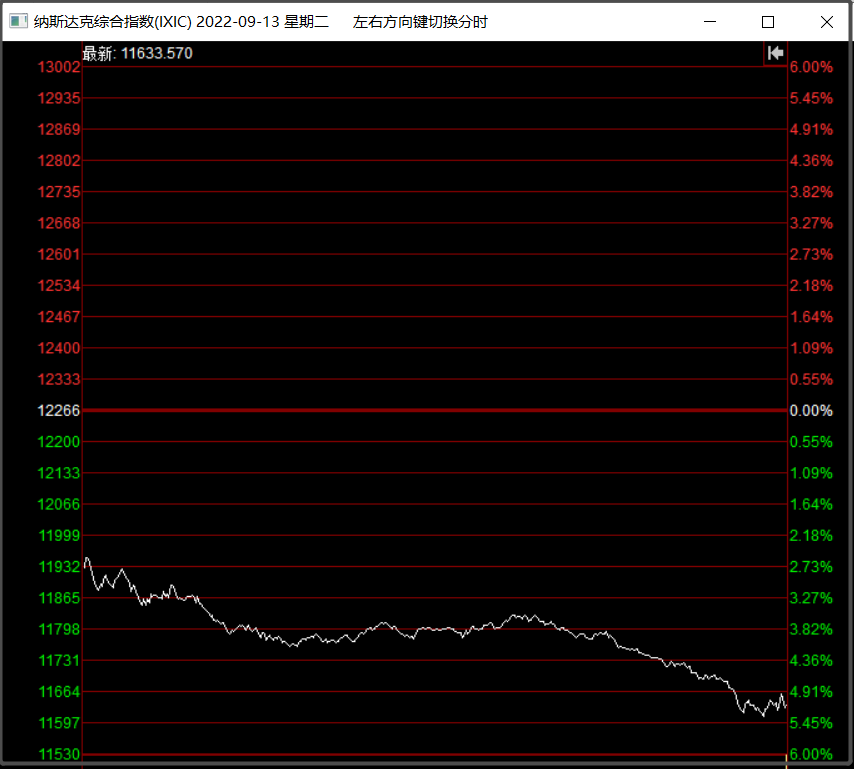Image resolution: width=854 pixels, height=769 pixels.
Task: Click the jump-to-start arrow icon
Action: pos(775,53)
